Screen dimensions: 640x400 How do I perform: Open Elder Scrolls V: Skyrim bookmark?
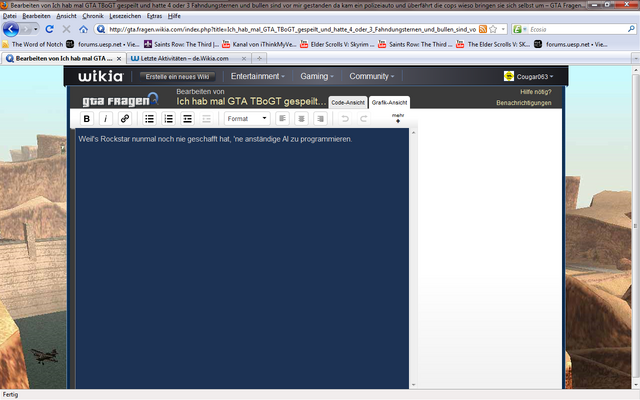(337, 44)
